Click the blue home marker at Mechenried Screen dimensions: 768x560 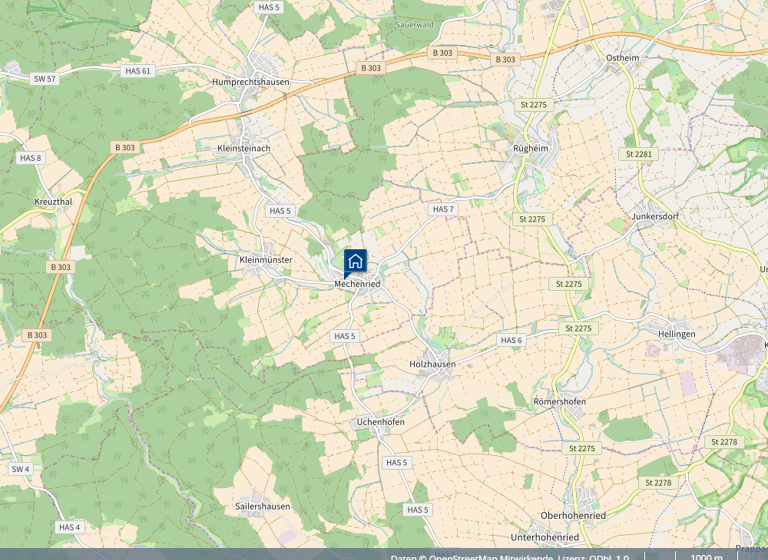click(355, 262)
